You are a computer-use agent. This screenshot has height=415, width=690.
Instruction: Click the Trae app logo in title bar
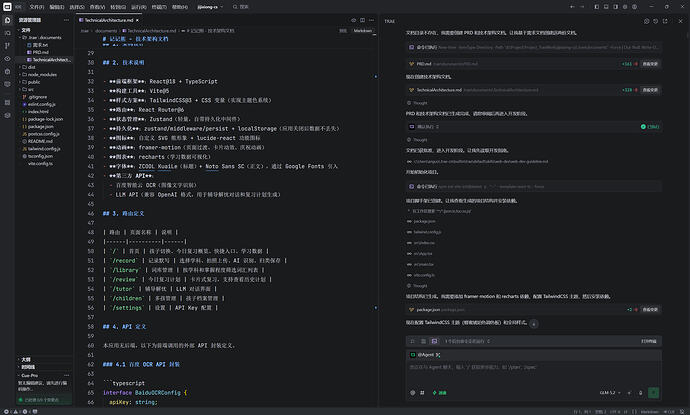click(x=7, y=7)
